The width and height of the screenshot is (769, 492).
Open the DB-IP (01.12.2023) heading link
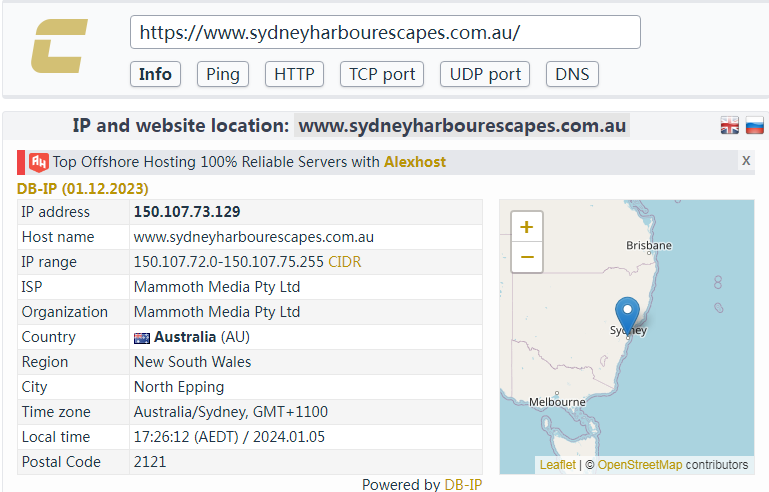click(82, 189)
